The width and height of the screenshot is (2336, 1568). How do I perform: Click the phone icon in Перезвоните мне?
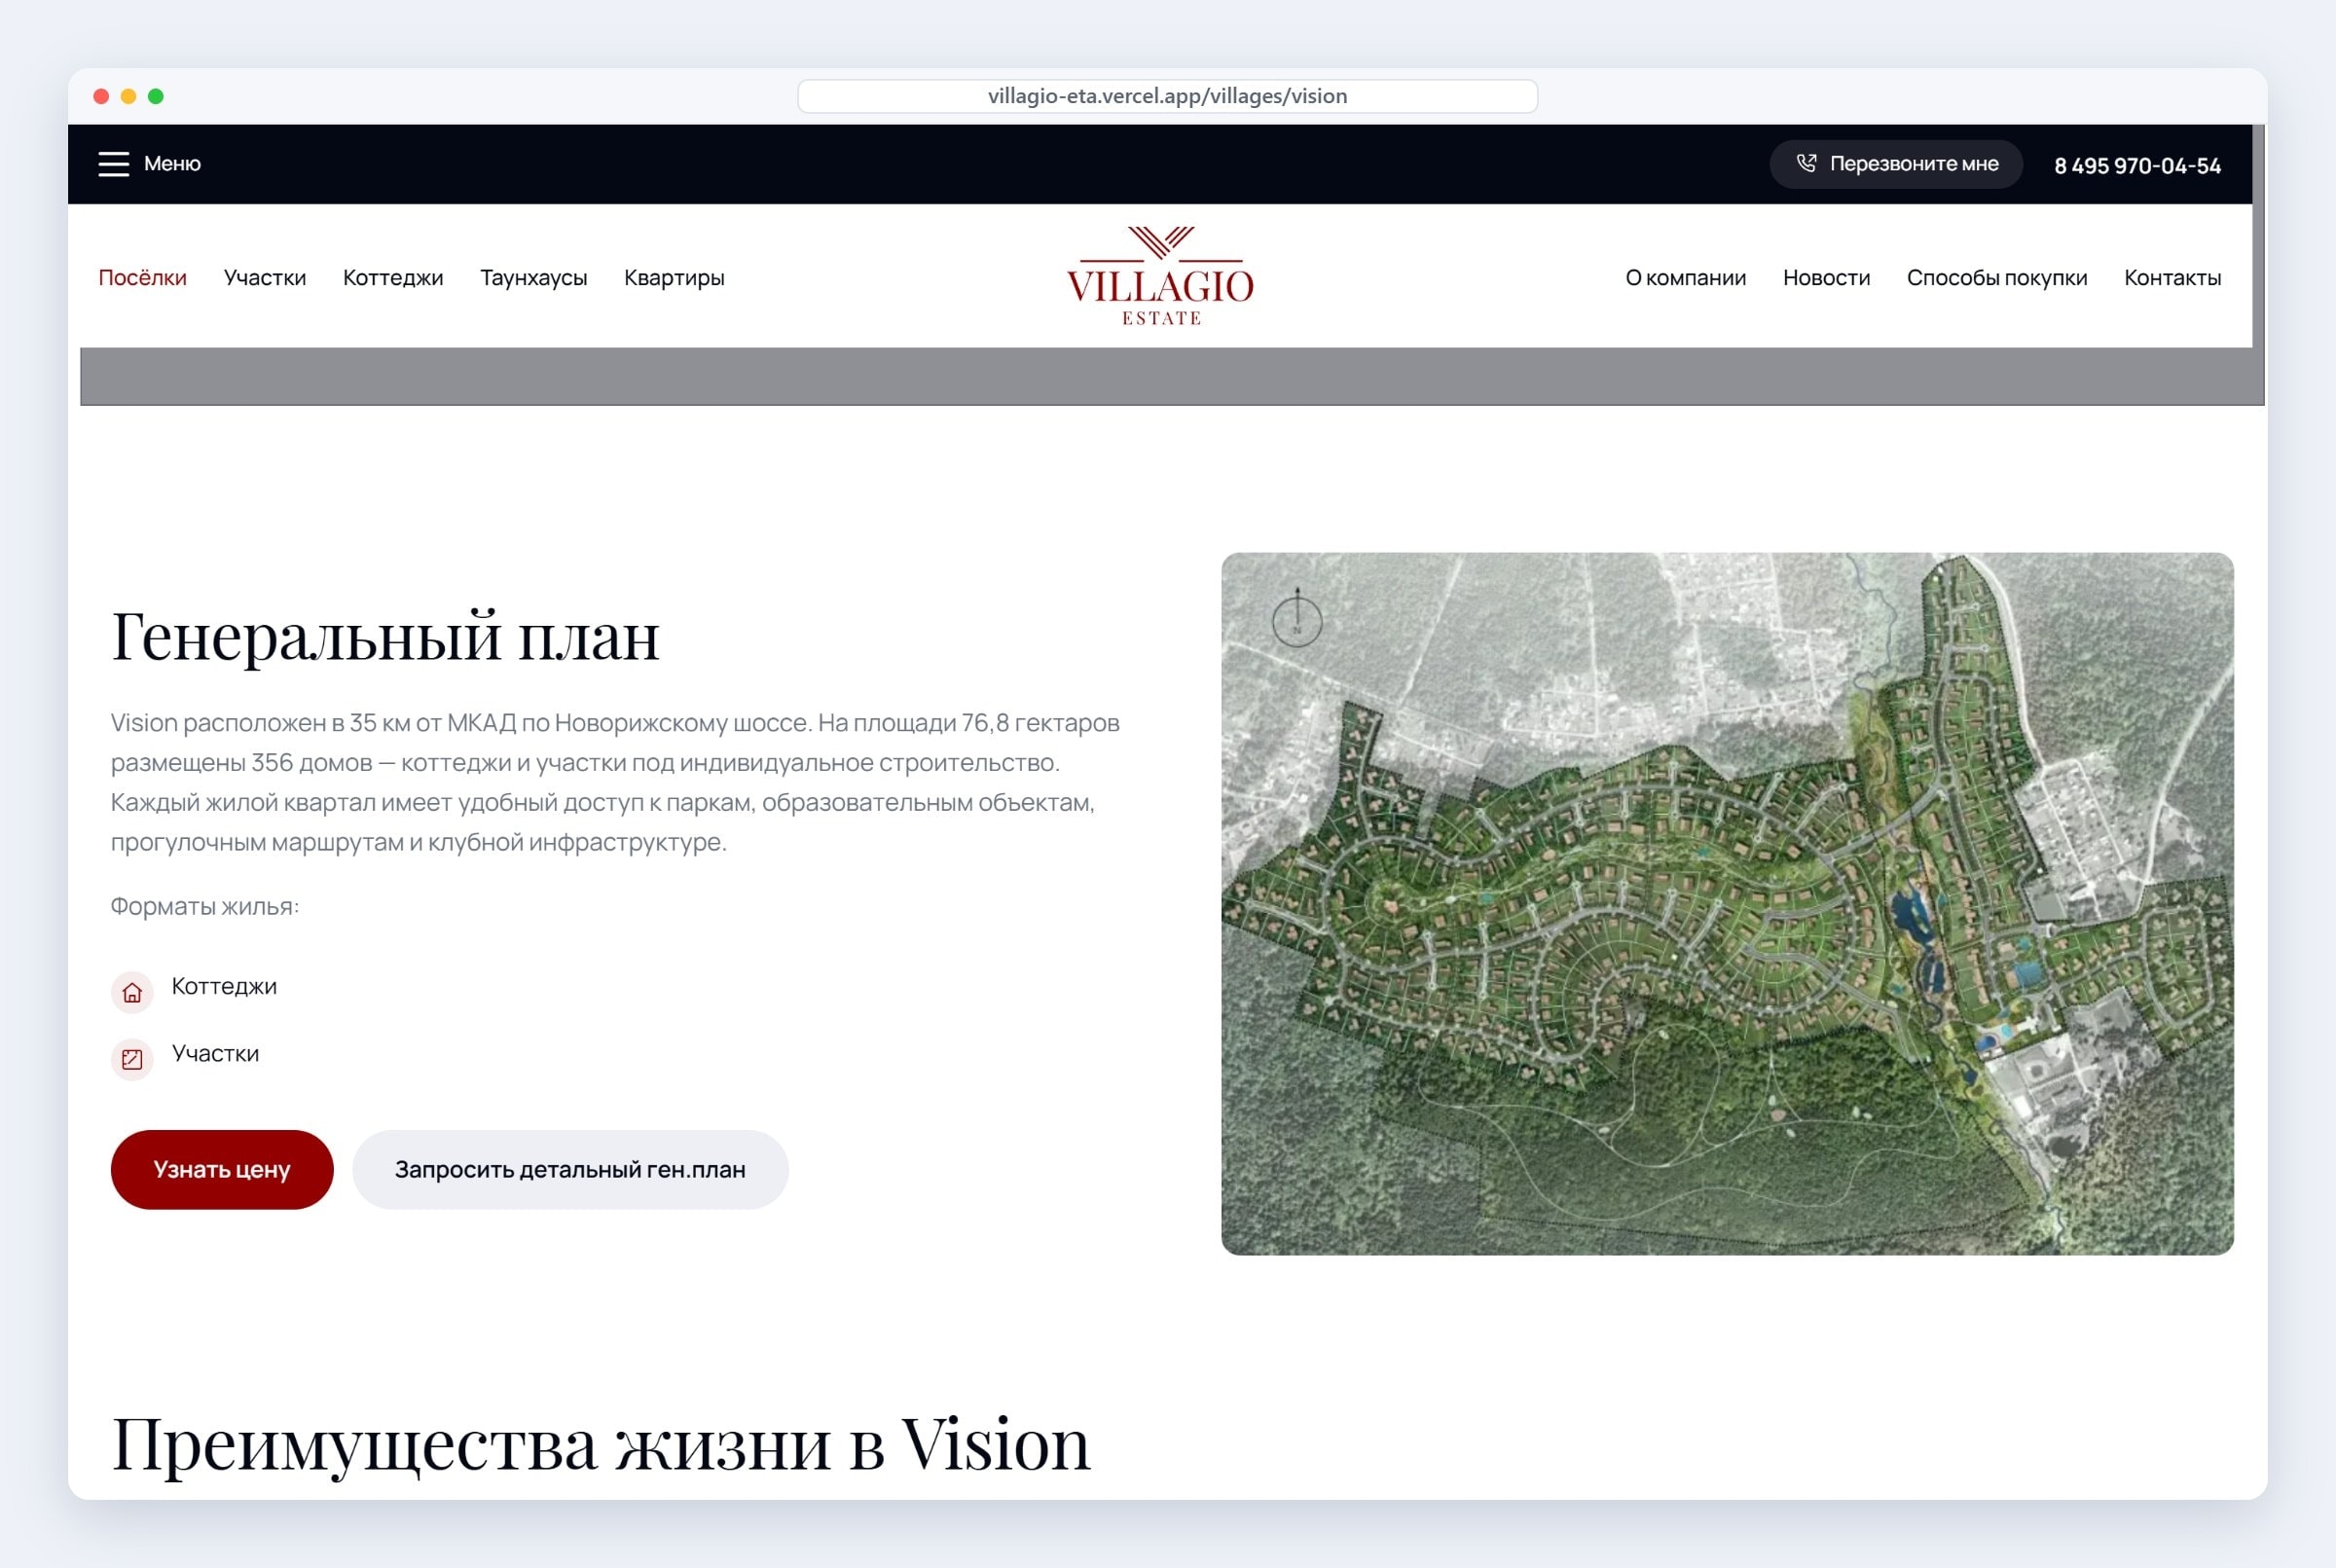1806,163
